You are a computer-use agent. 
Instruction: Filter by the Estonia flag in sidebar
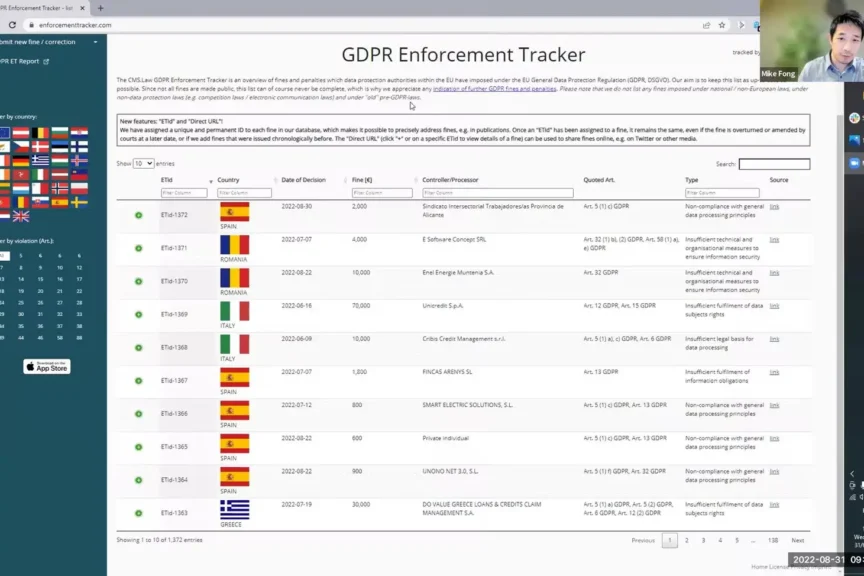coord(60,147)
